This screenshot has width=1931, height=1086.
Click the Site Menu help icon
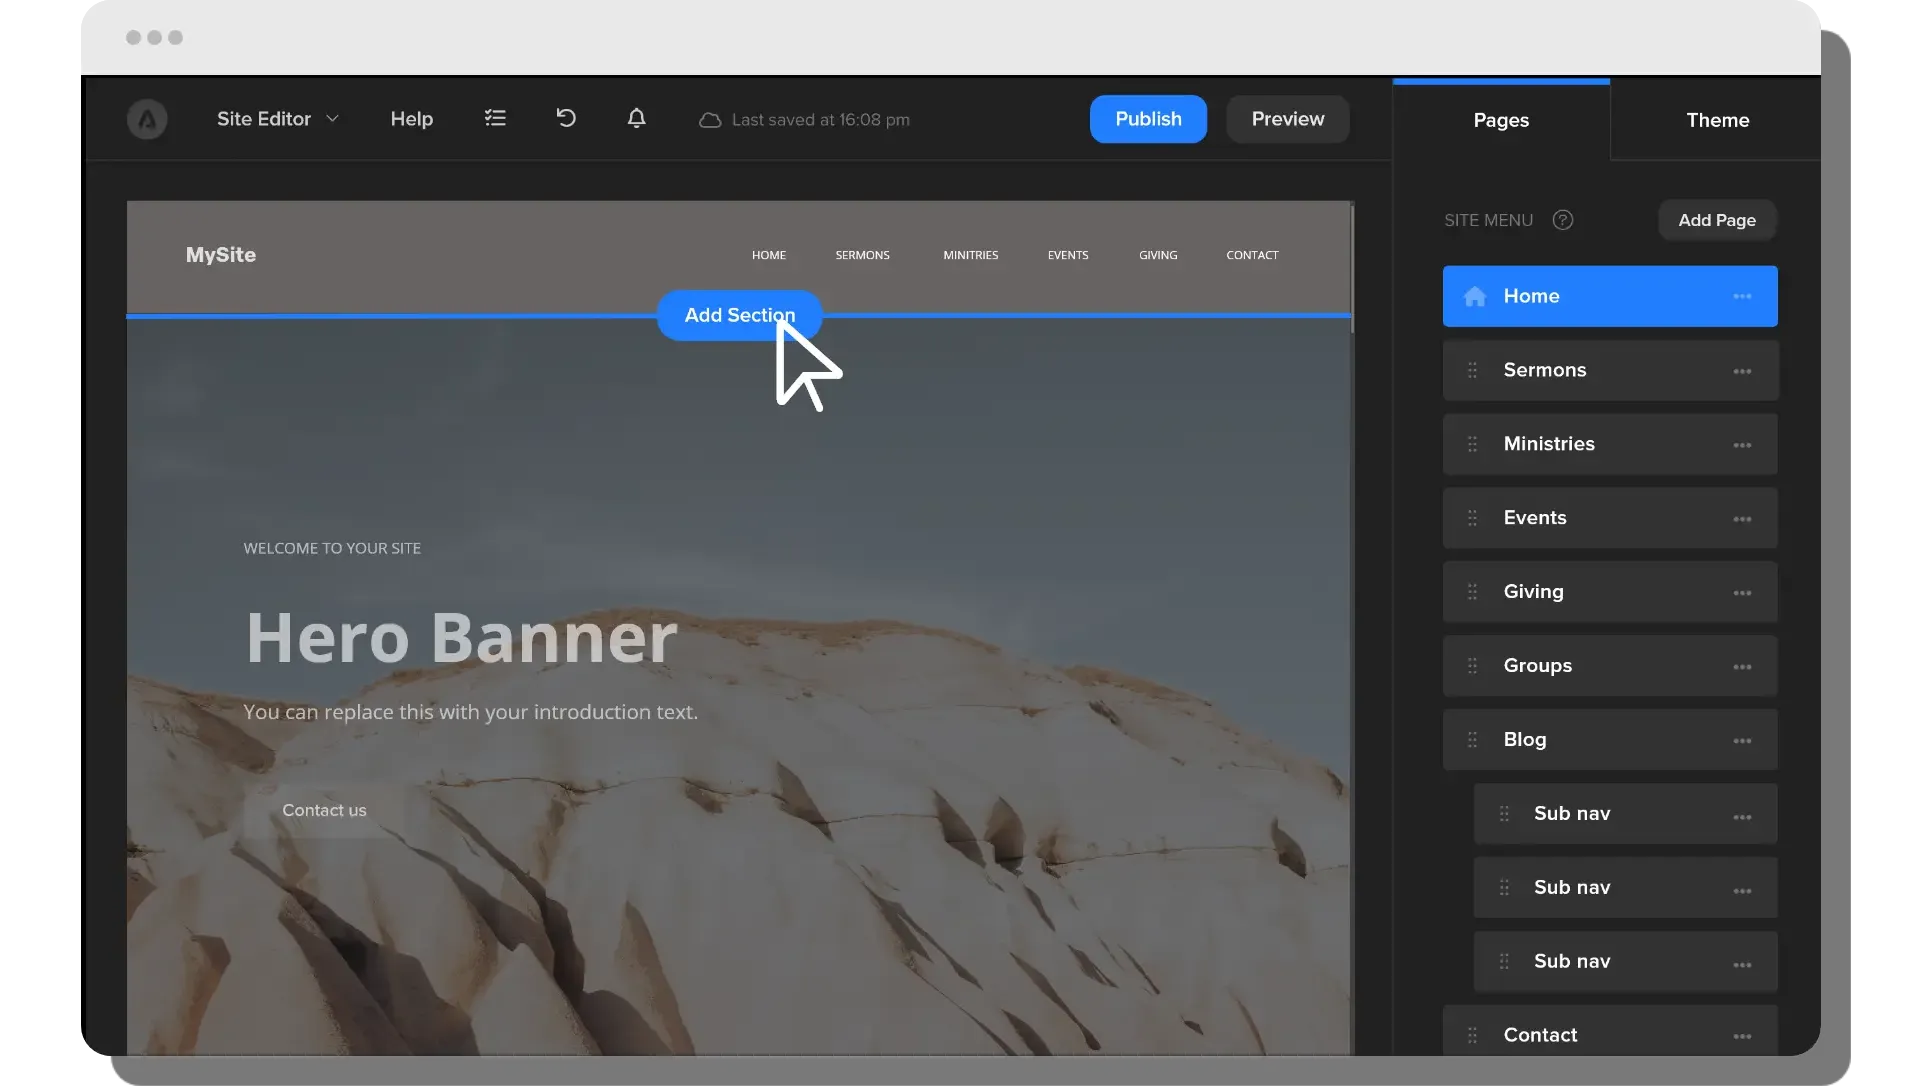(1562, 220)
